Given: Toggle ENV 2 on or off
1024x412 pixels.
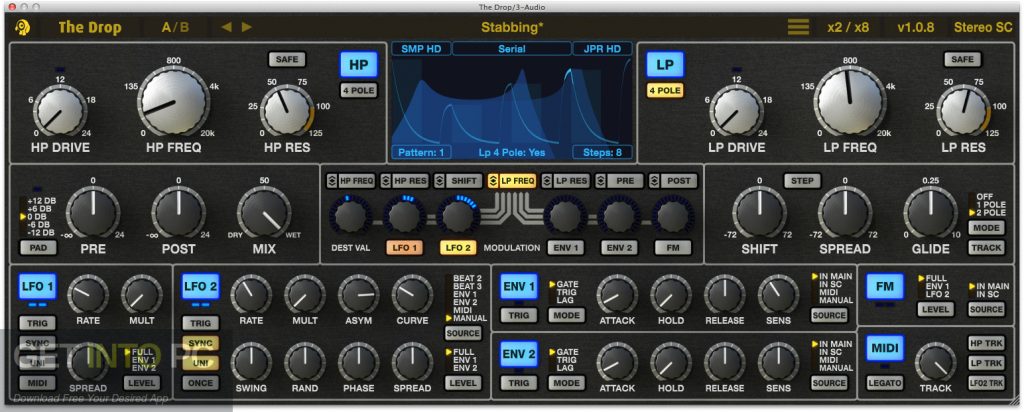Looking at the screenshot, I should [x=519, y=353].
